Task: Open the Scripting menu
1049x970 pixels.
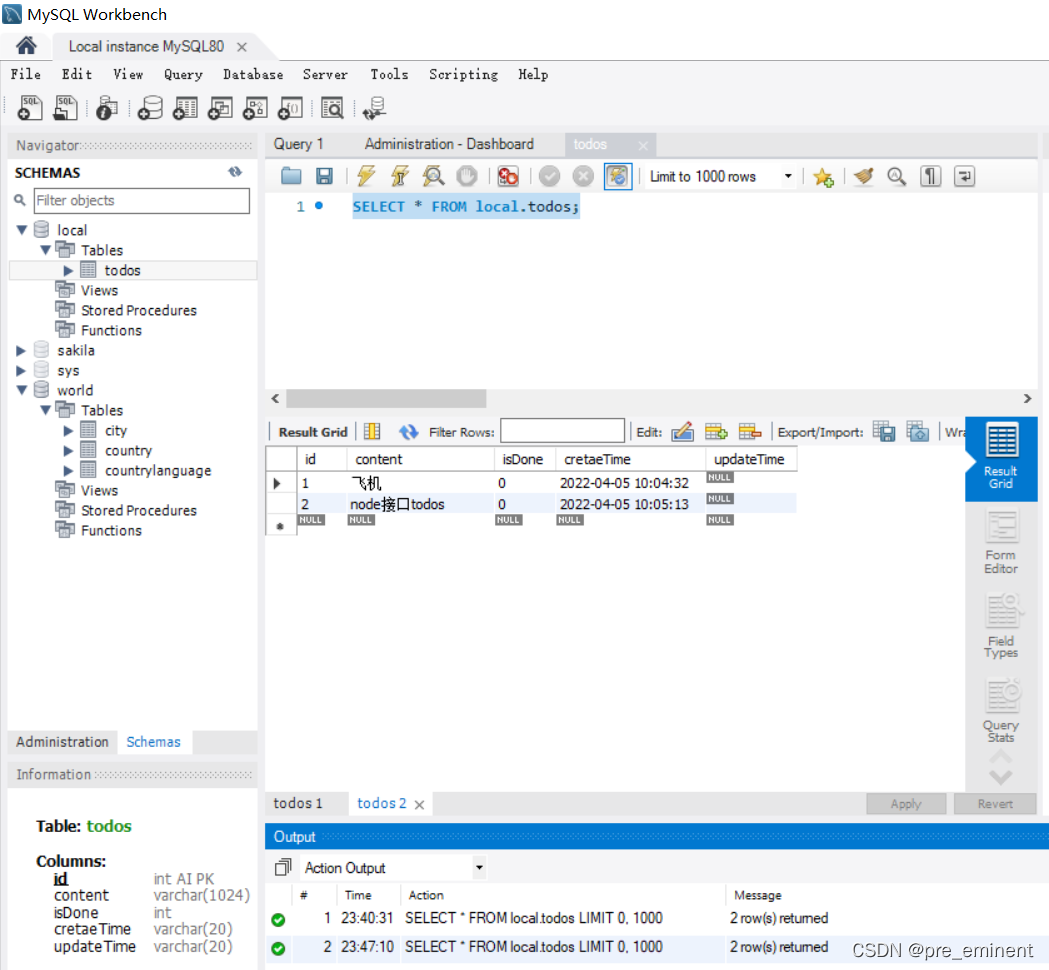Action: [x=463, y=74]
